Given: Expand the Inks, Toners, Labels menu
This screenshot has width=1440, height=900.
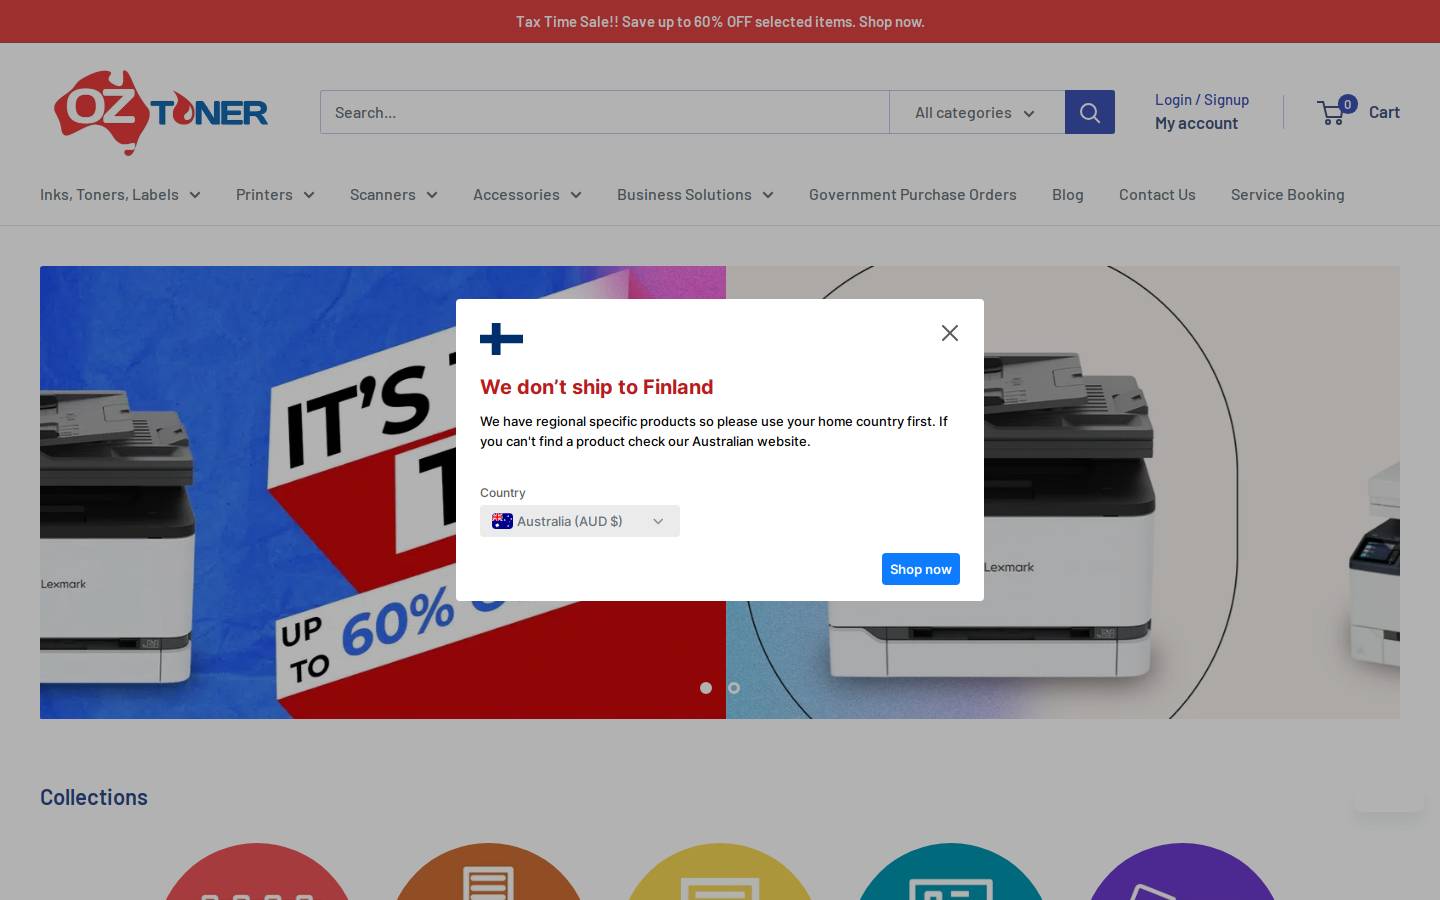Looking at the screenshot, I should [120, 195].
